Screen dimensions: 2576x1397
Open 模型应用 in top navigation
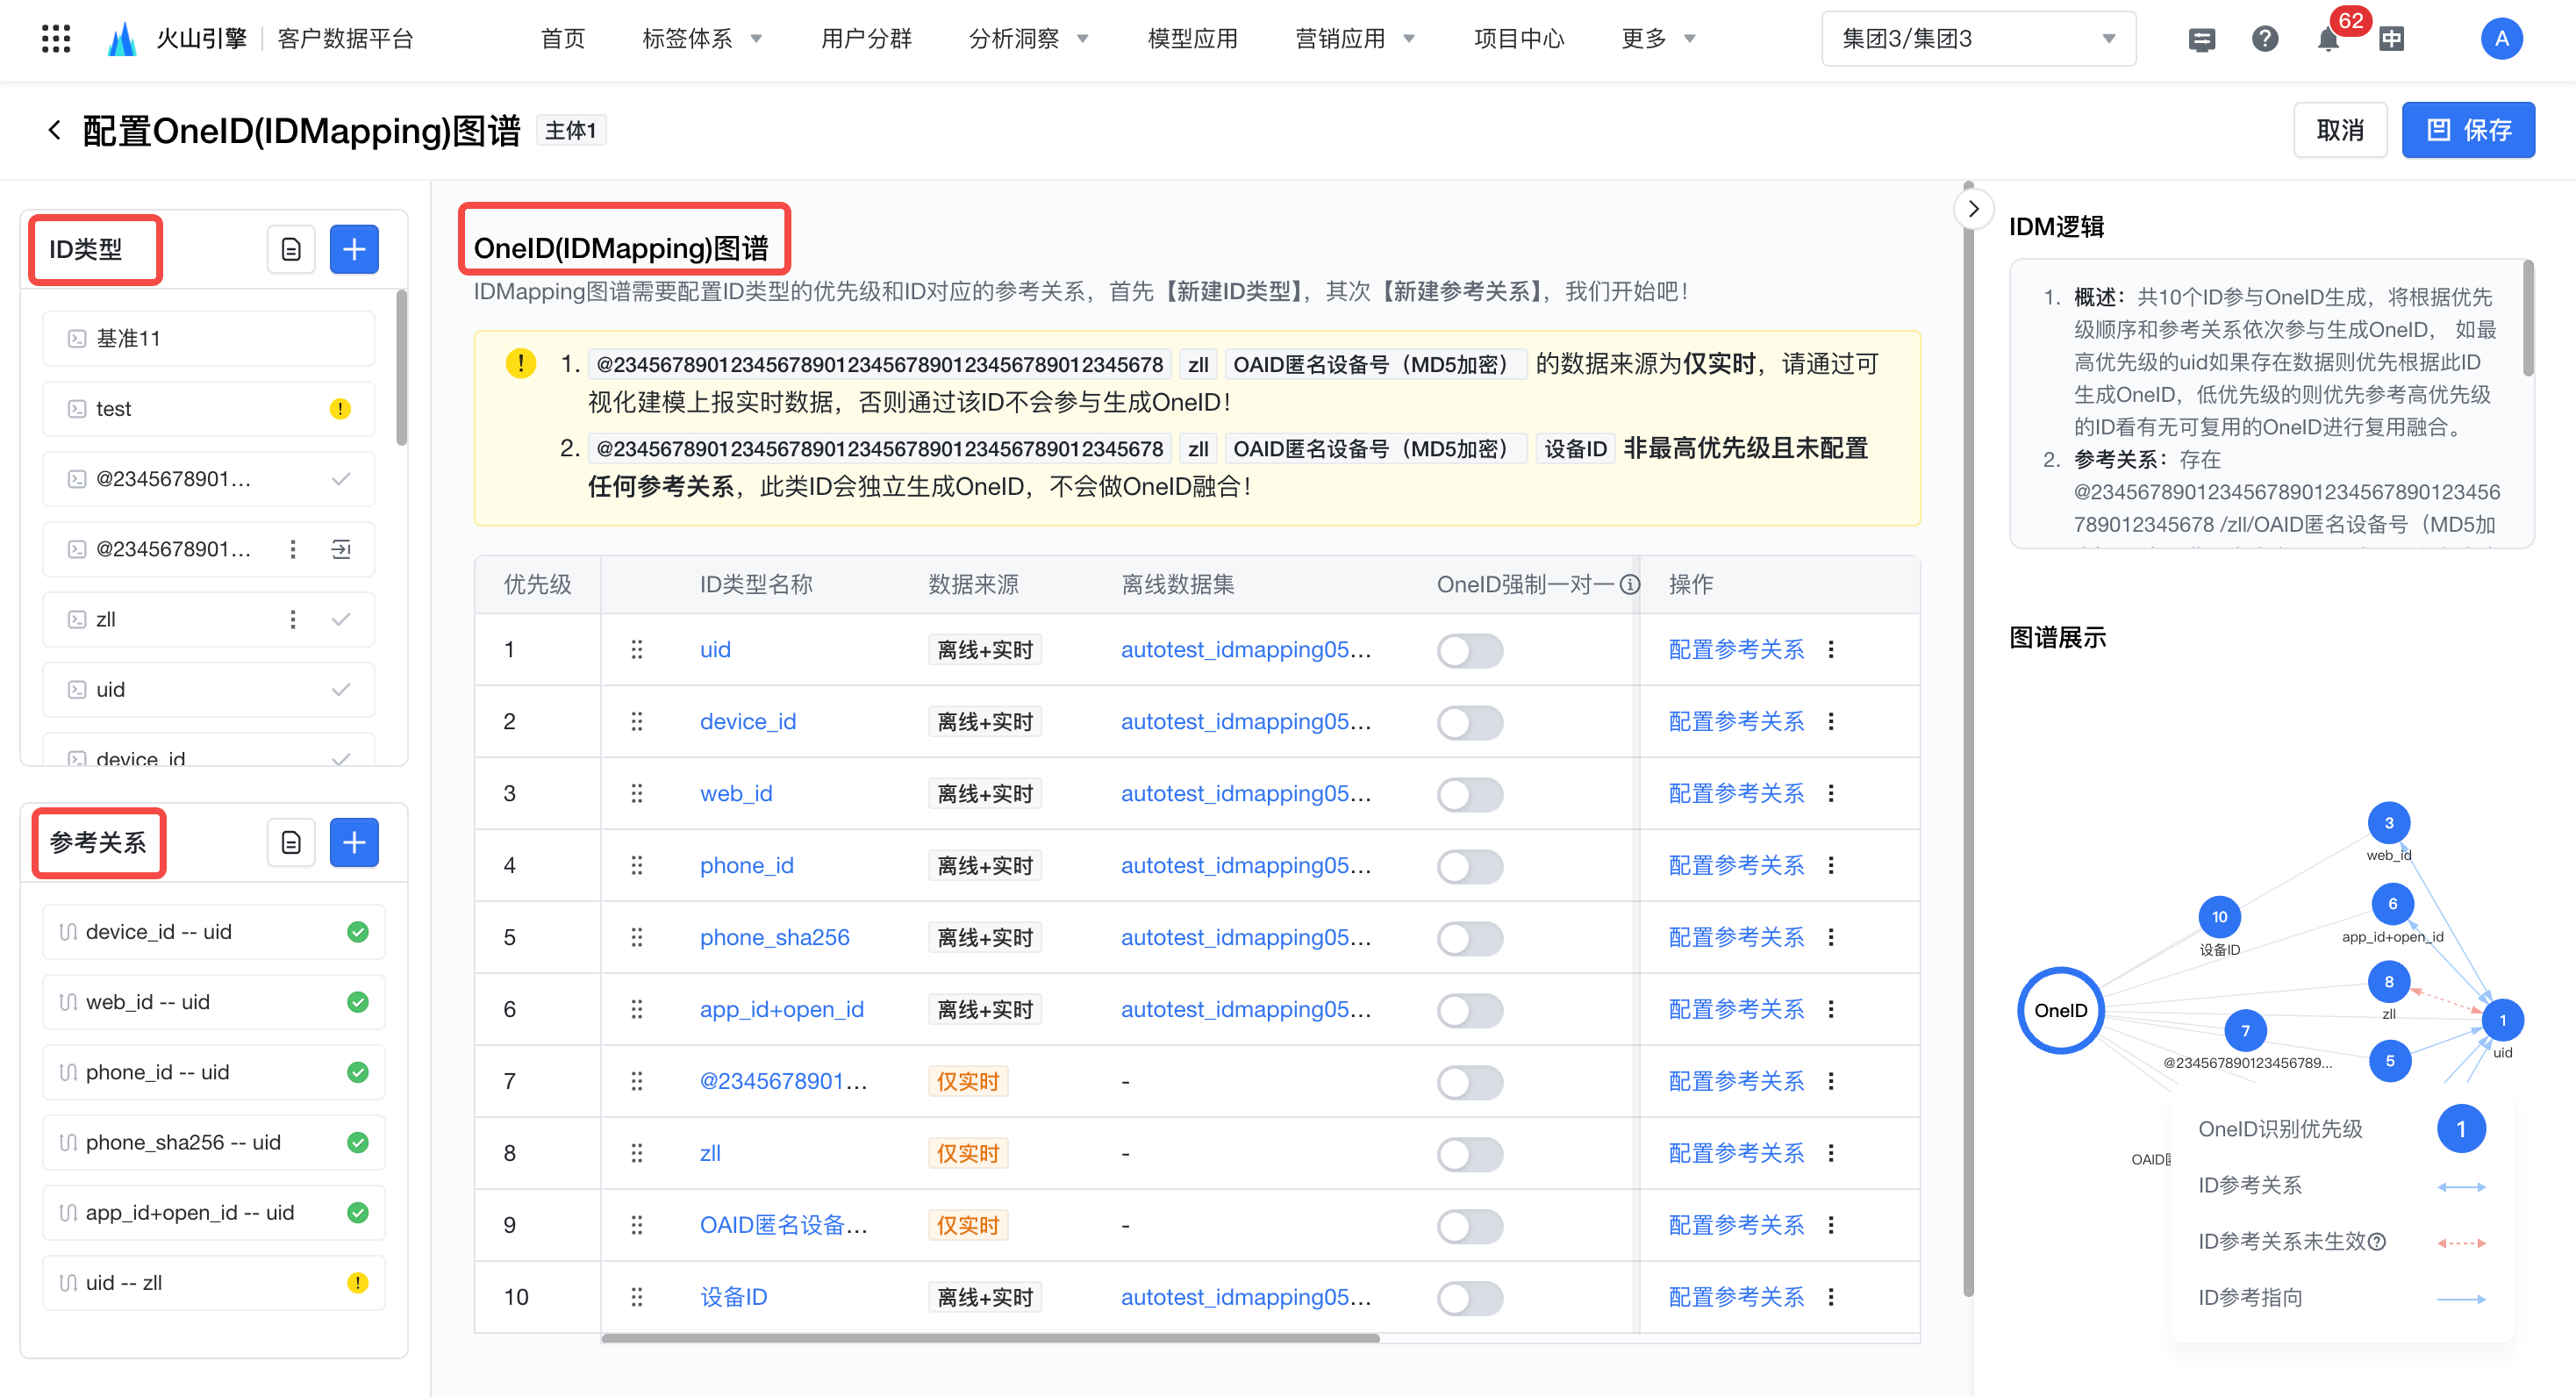1192,39
